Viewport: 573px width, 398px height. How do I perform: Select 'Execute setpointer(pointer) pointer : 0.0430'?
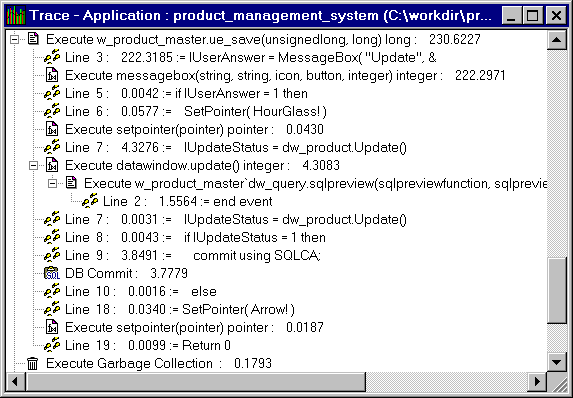(x=194, y=129)
